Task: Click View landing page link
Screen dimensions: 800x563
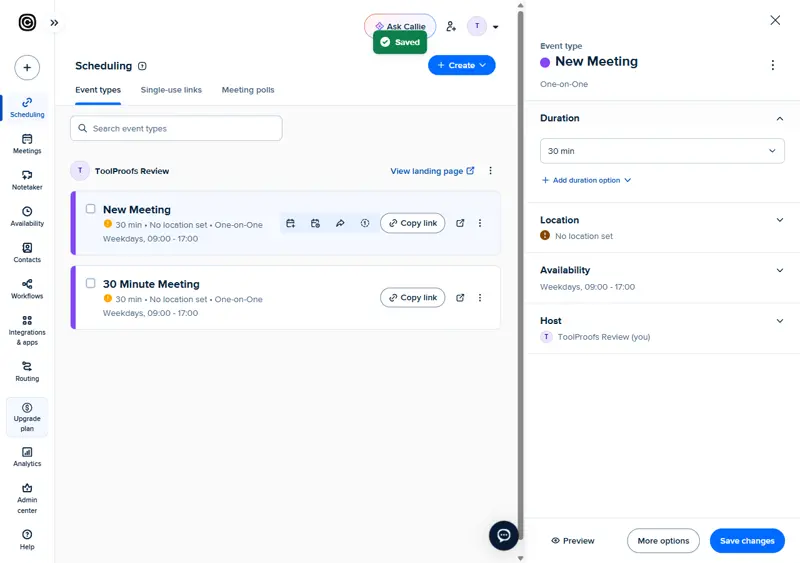Action: coord(432,171)
